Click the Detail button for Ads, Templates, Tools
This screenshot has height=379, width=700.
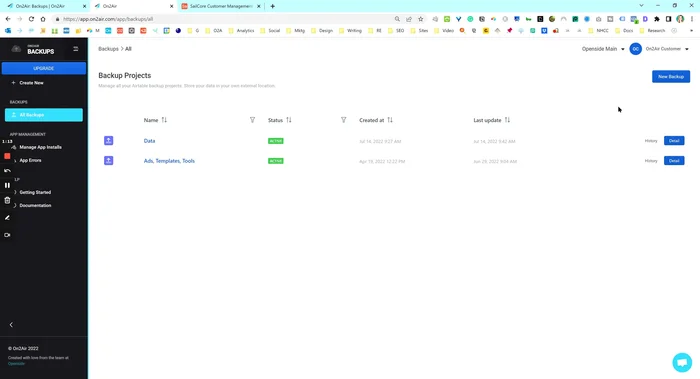674,161
